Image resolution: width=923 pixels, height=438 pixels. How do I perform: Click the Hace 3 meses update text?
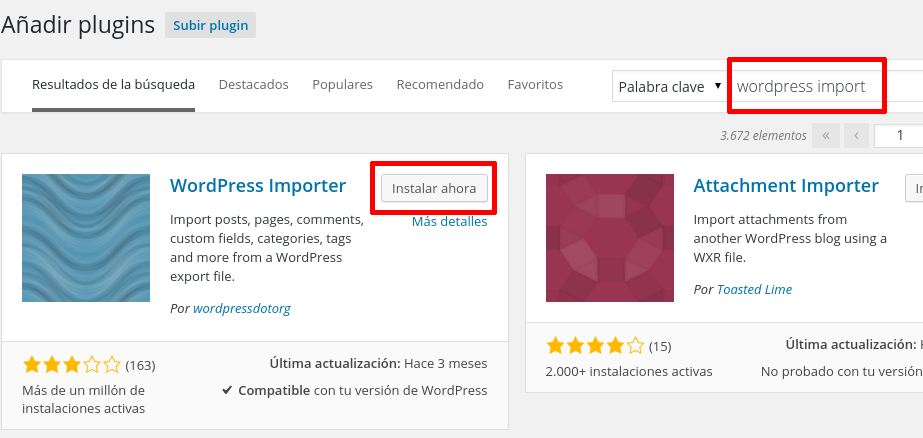pos(446,363)
